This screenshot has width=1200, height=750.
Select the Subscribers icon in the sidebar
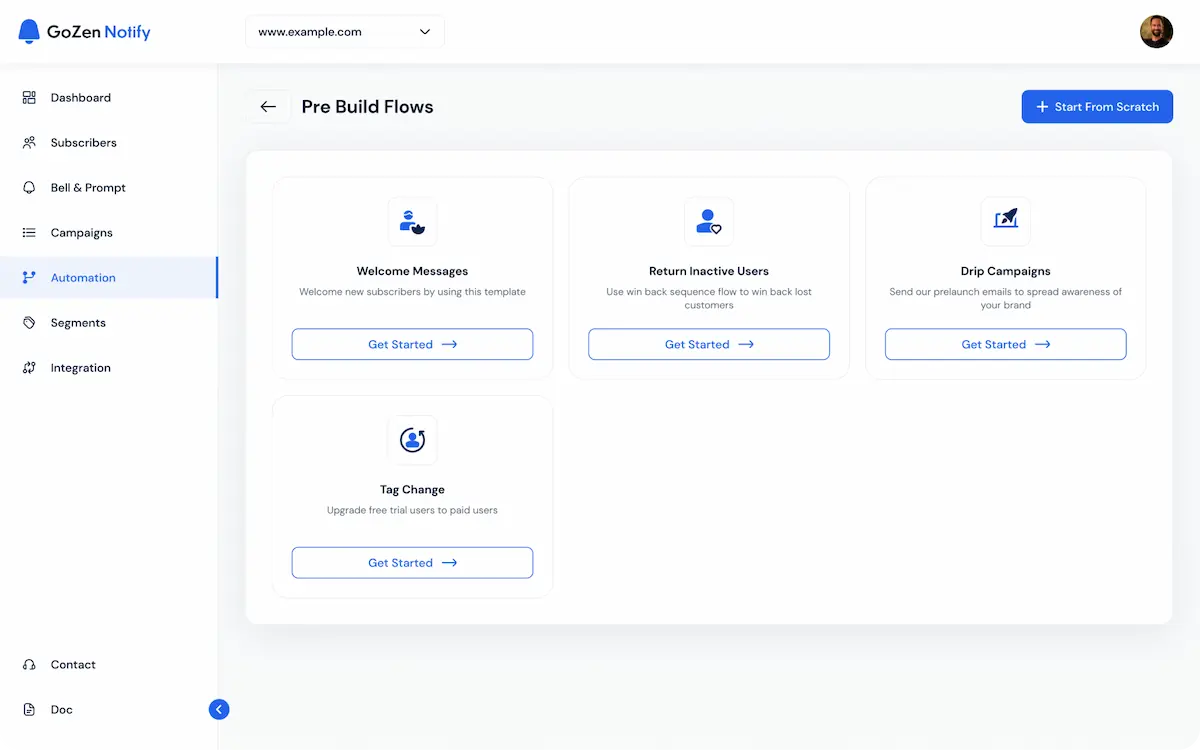(29, 142)
